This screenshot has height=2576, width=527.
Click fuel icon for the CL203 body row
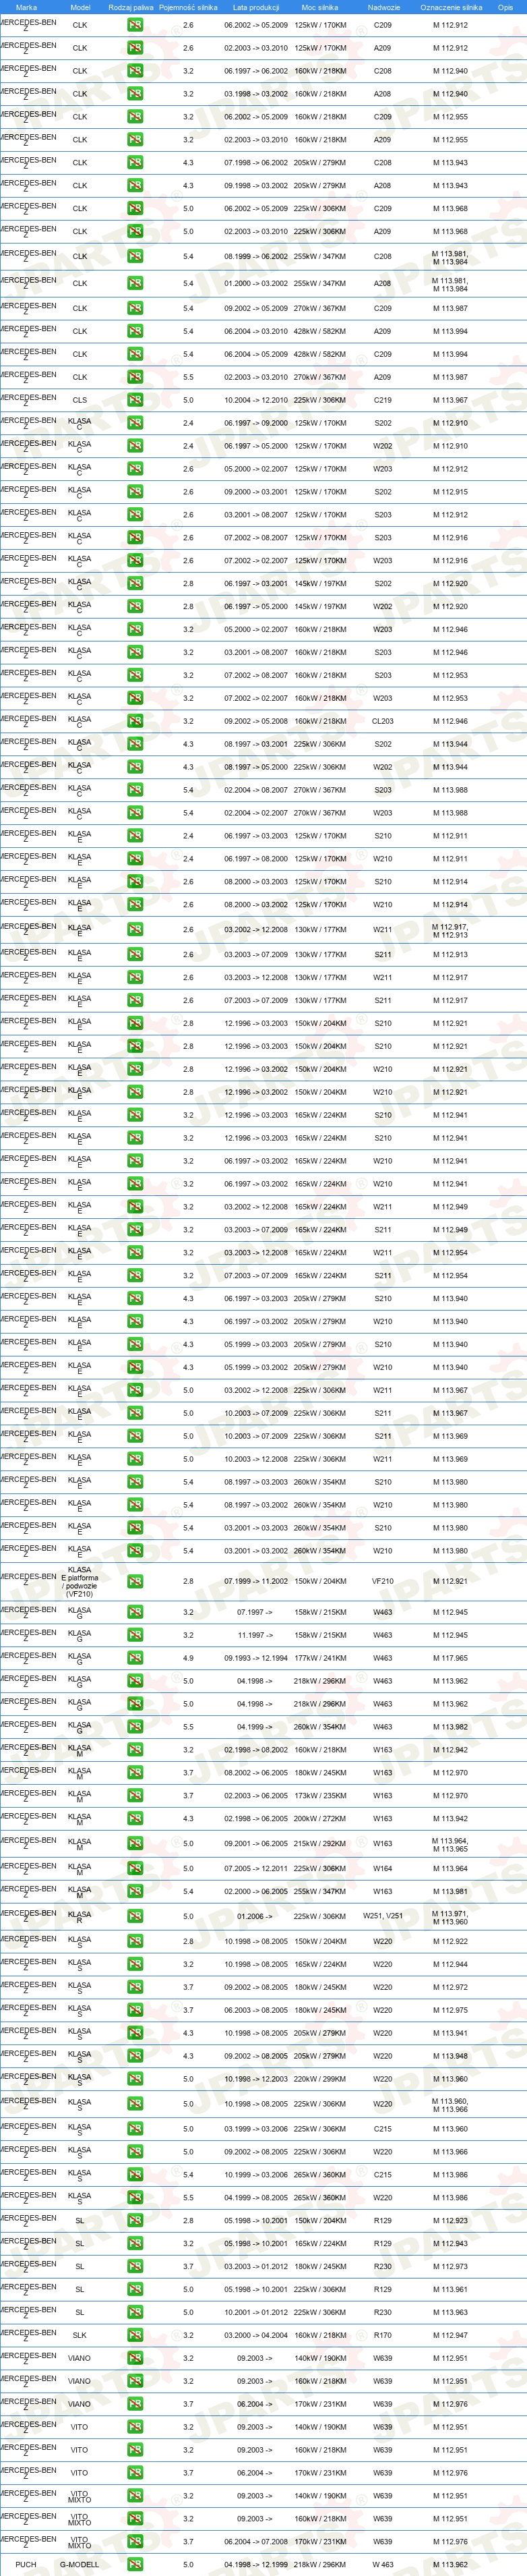point(135,721)
